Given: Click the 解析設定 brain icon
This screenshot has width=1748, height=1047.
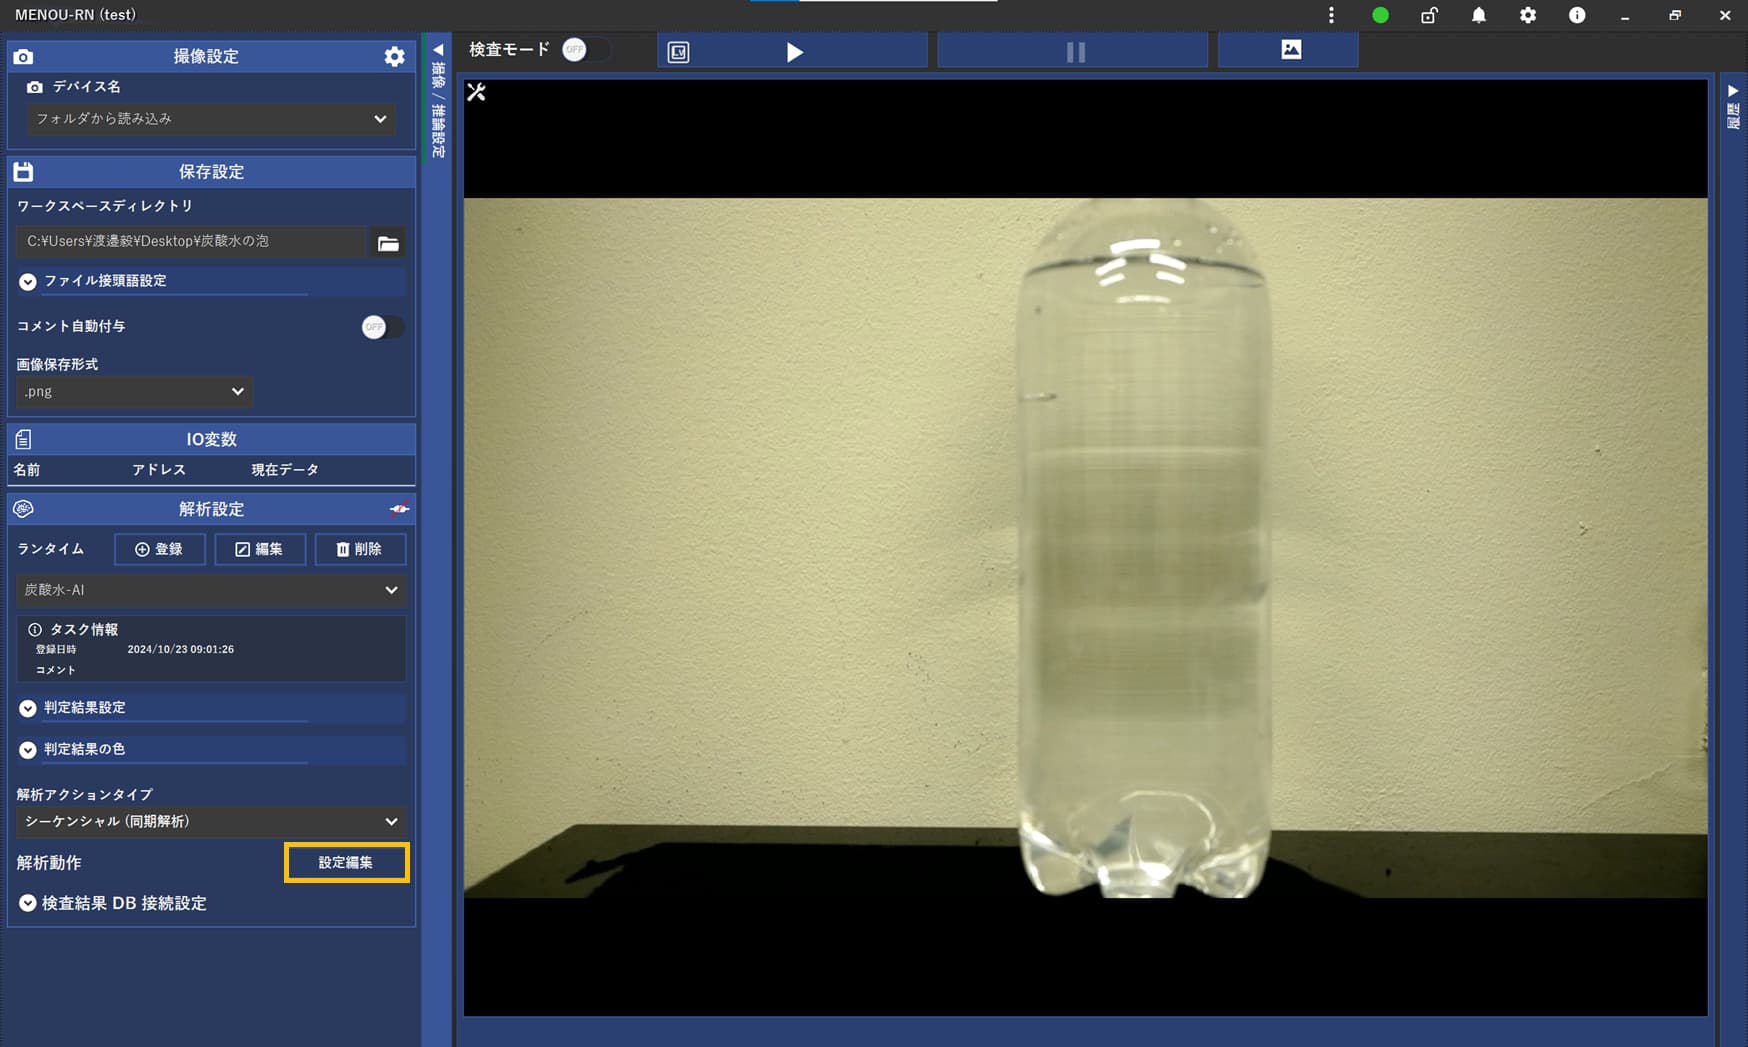Looking at the screenshot, I should 23,509.
